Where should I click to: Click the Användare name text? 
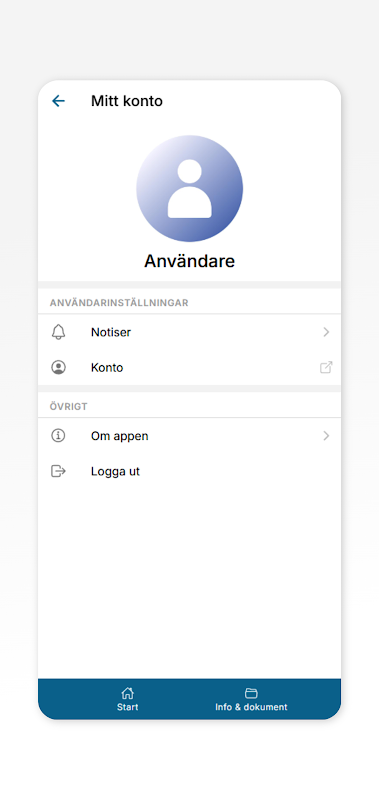pyautogui.click(x=190, y=261)
